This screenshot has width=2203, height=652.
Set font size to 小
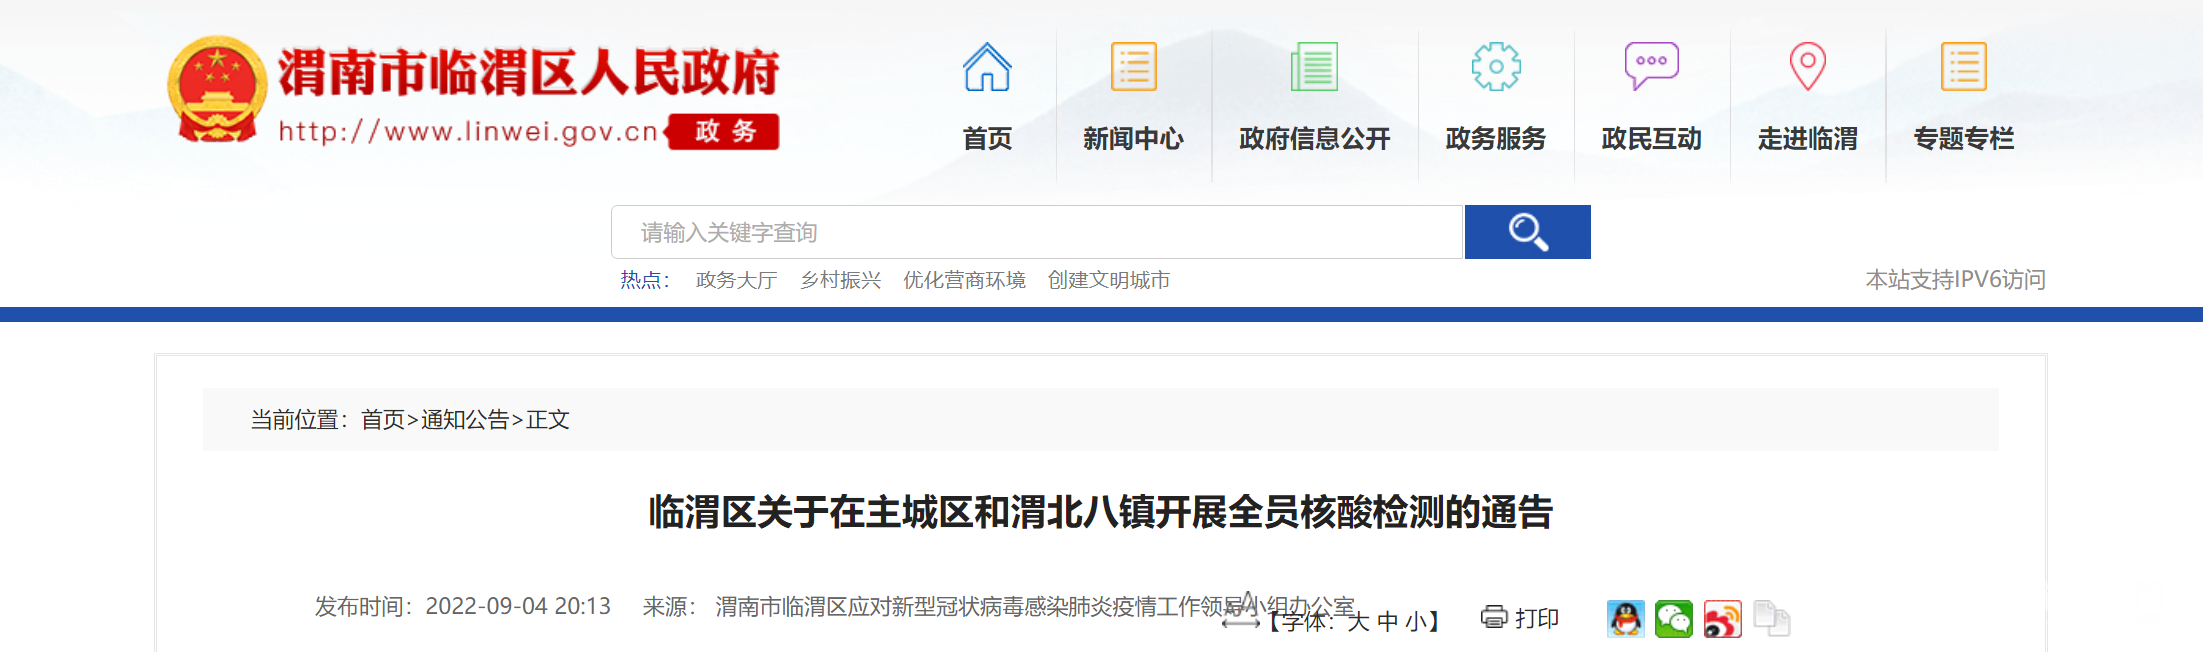1416,621
